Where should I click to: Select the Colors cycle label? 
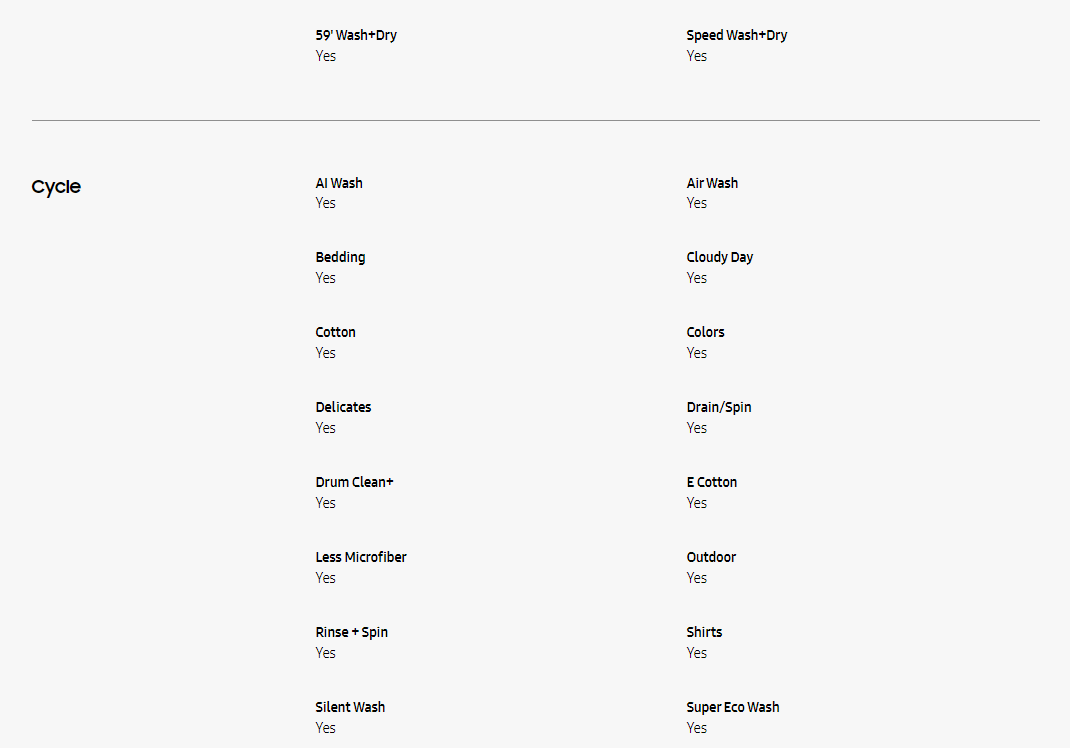(705, 332)
